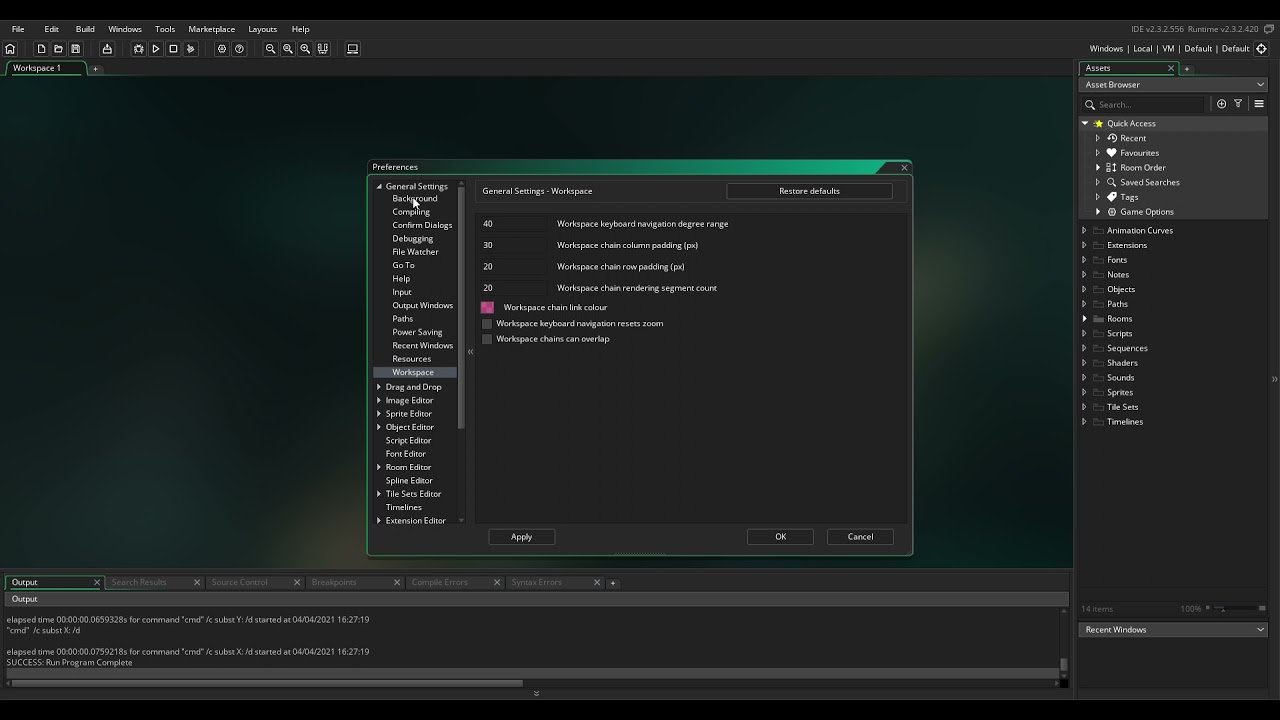Click the Tags label icon
Viewport: 1280px width, 720px height.
pyautogui.click(x=1111, y=197)
